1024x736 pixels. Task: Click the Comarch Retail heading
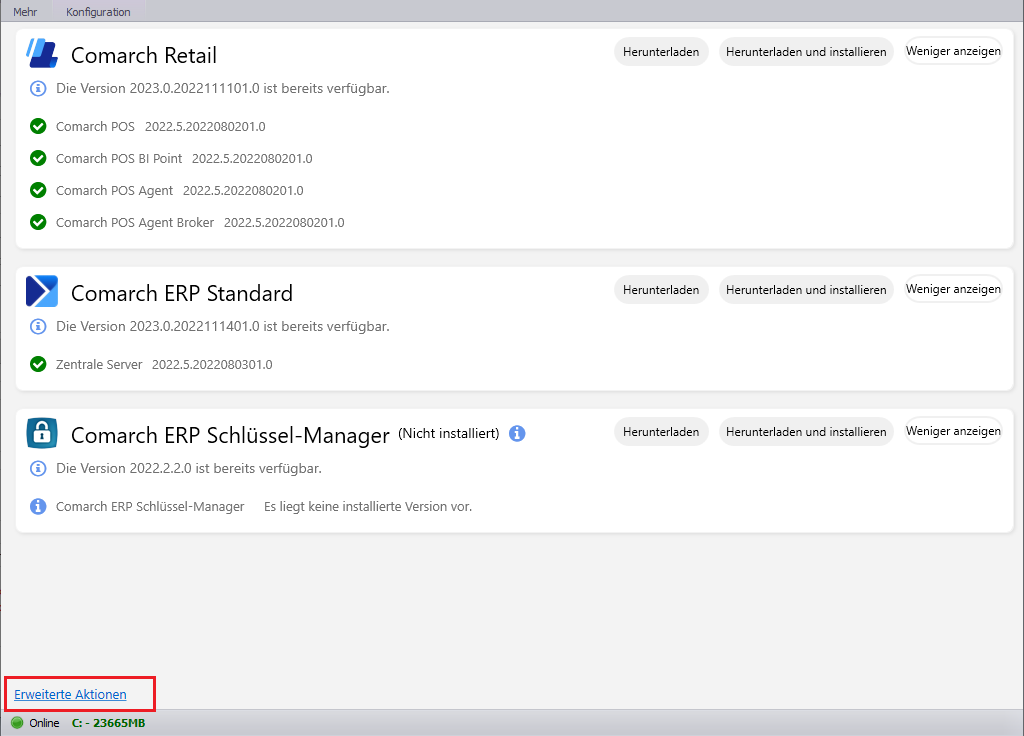click(x=144, y=56)
